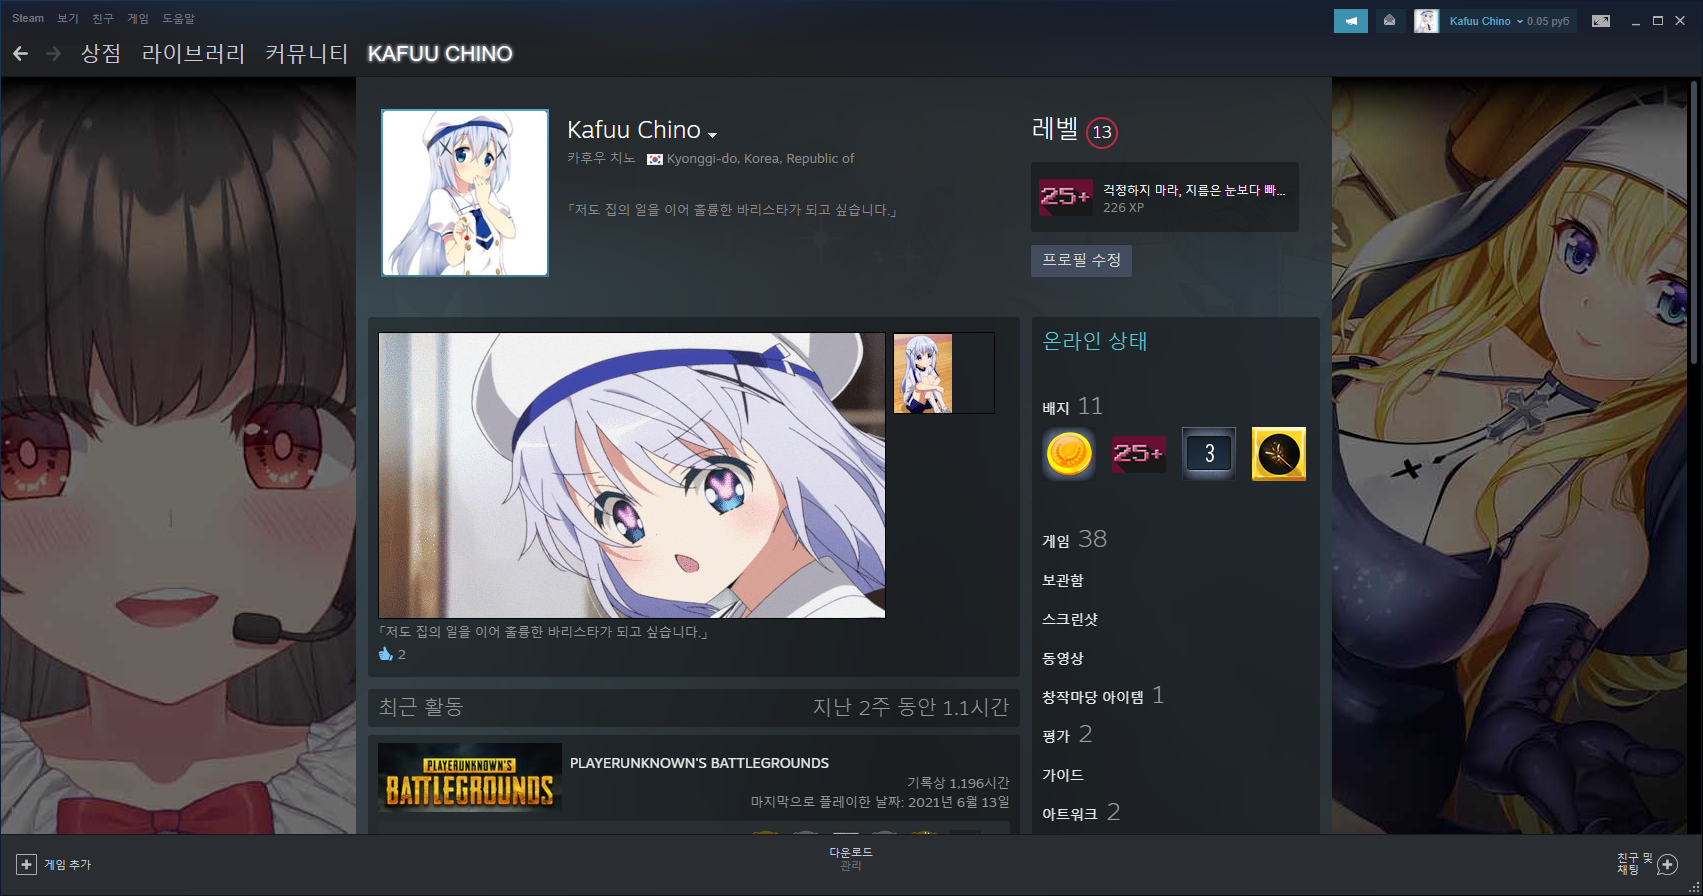The image size is (1703, 896).
Task: Click the page vertical scrollbar
Action: 1693,222
